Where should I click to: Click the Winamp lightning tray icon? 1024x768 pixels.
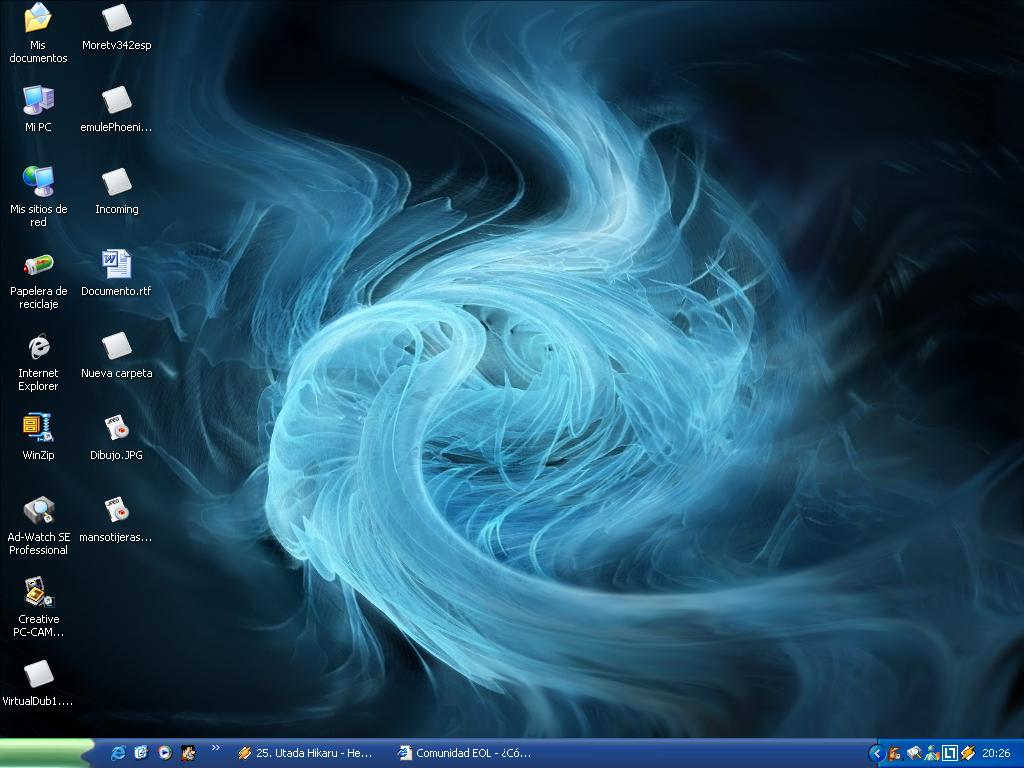(968, 753)
